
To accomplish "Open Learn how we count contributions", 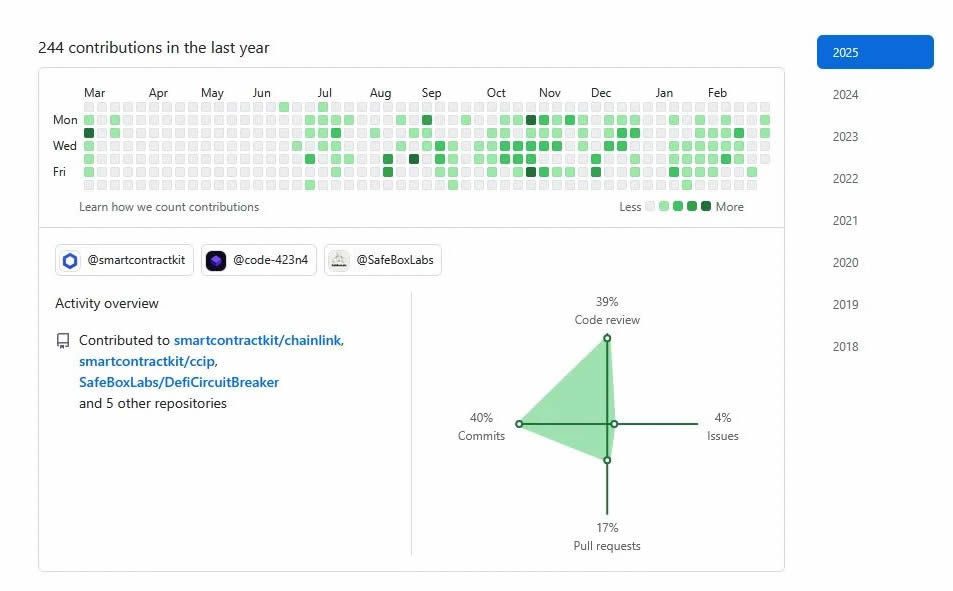I will tap(169, 207).
